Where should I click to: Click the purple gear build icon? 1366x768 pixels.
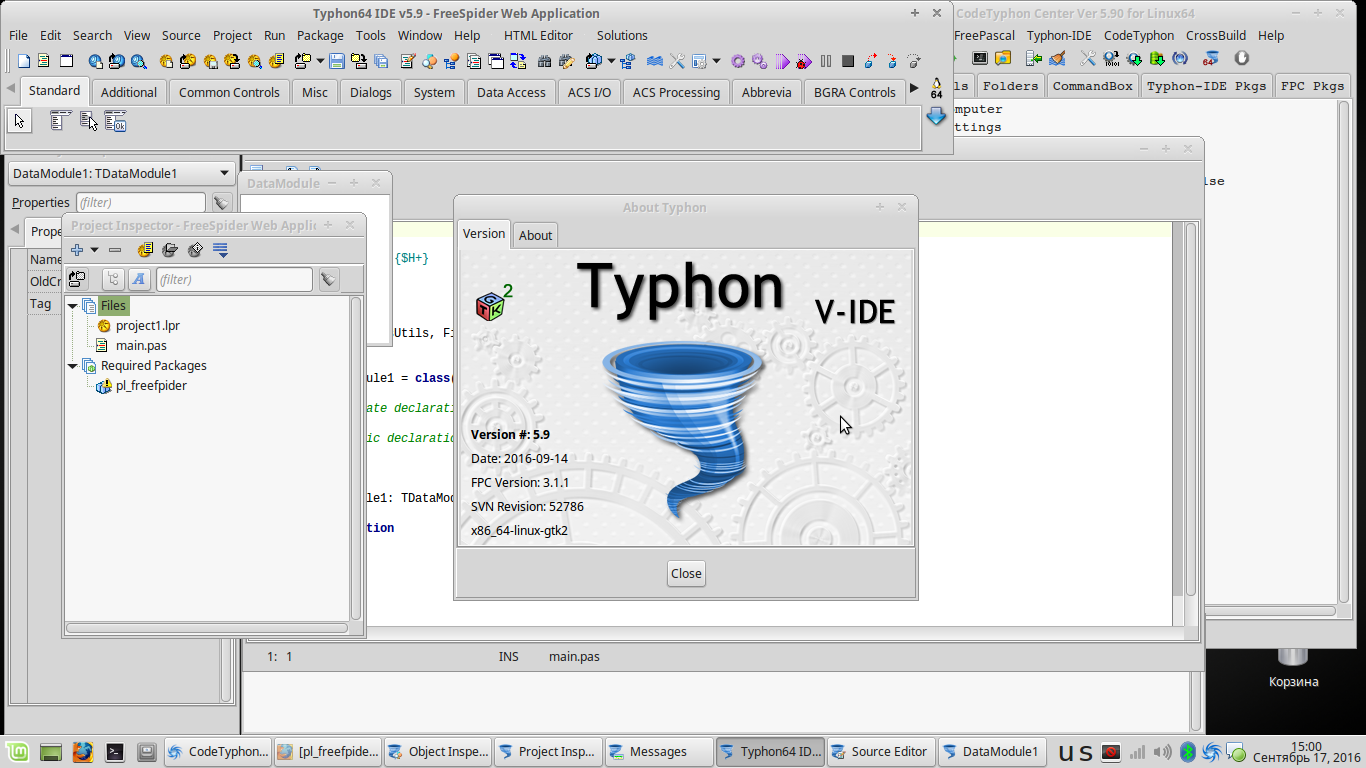[738, 61]
